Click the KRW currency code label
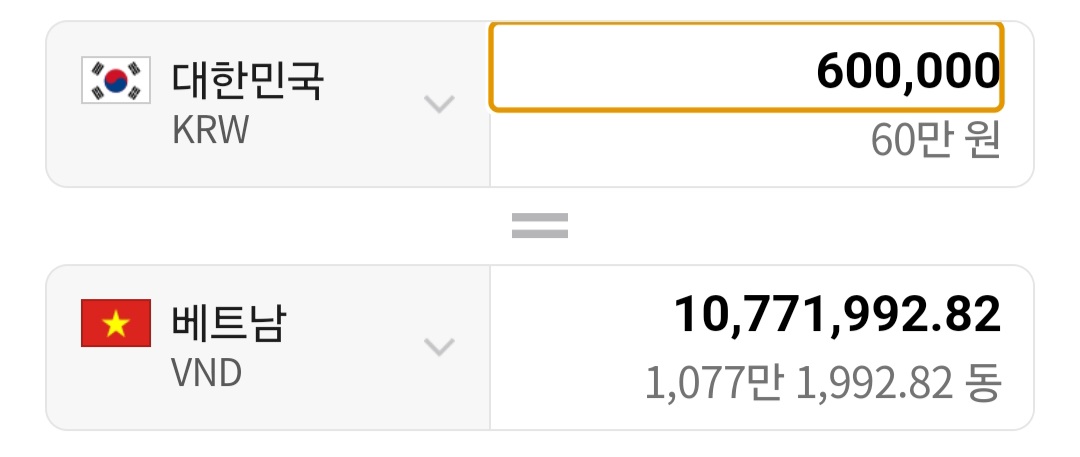Image resolution: width=1080 pixels, height=457 pixels. tap(209, 132)
